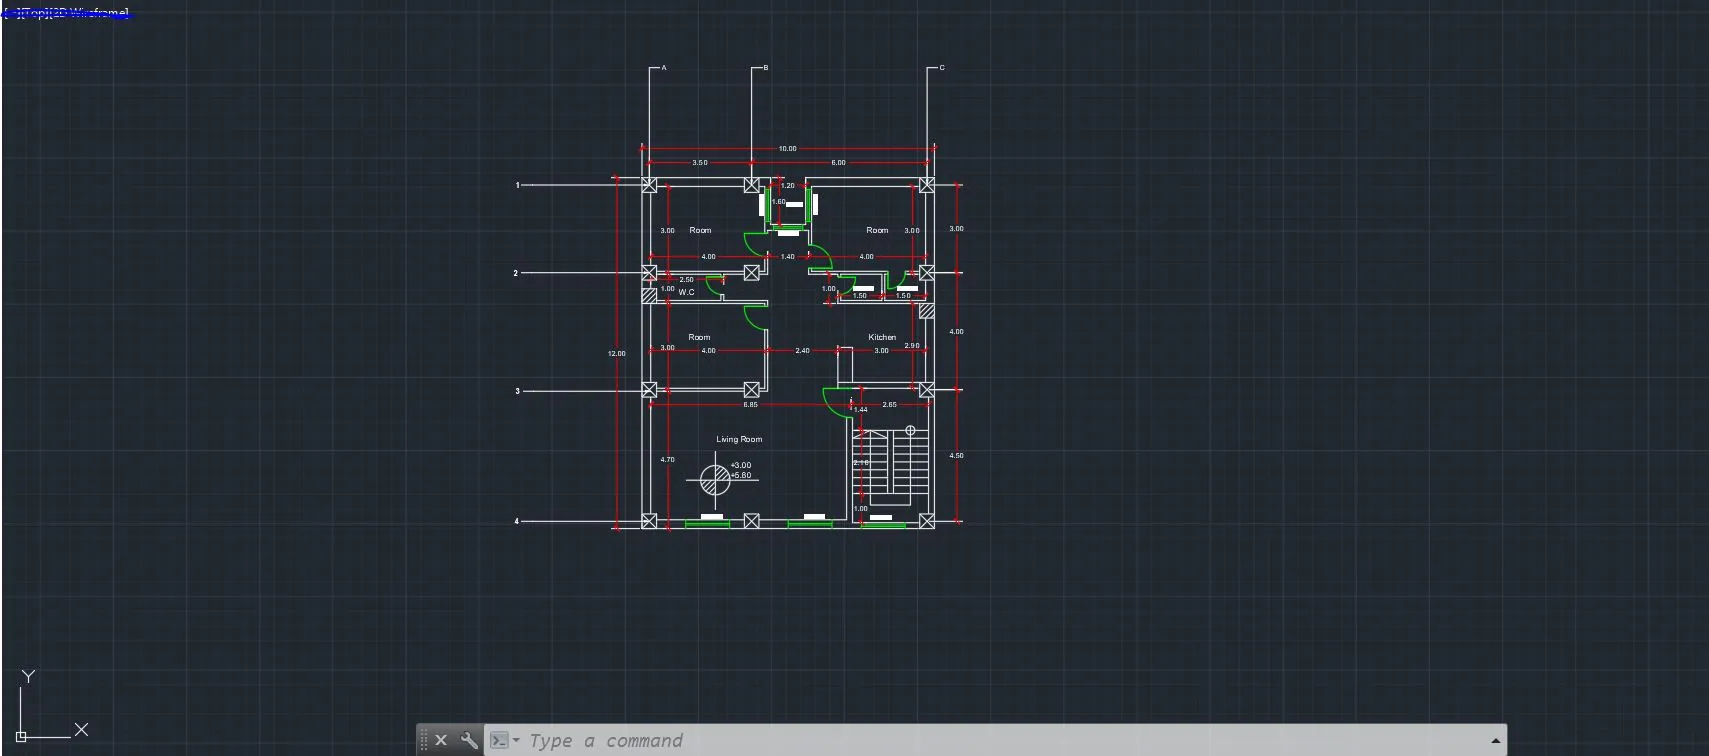Close the command line window
The image size is (1709, 756).
coord(441,741)
